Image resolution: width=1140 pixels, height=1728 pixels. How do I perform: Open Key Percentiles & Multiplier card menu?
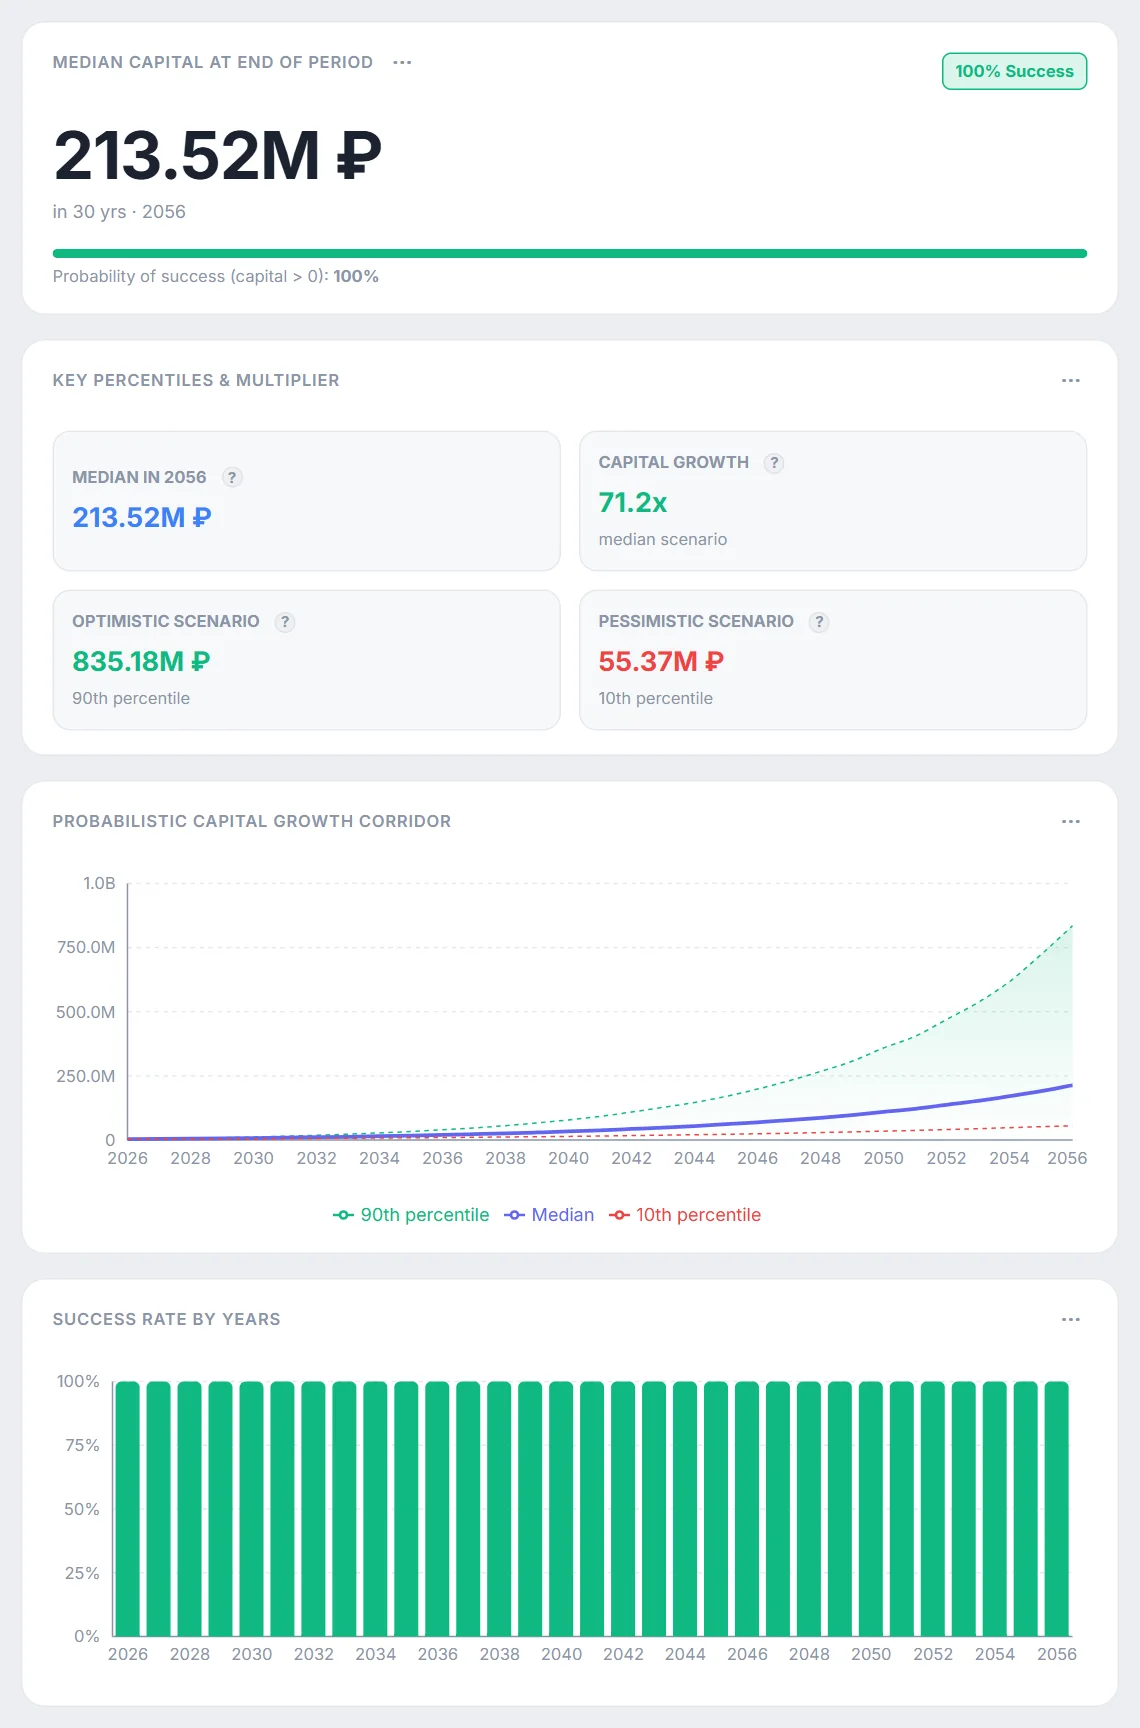(x=1071, y=380)
